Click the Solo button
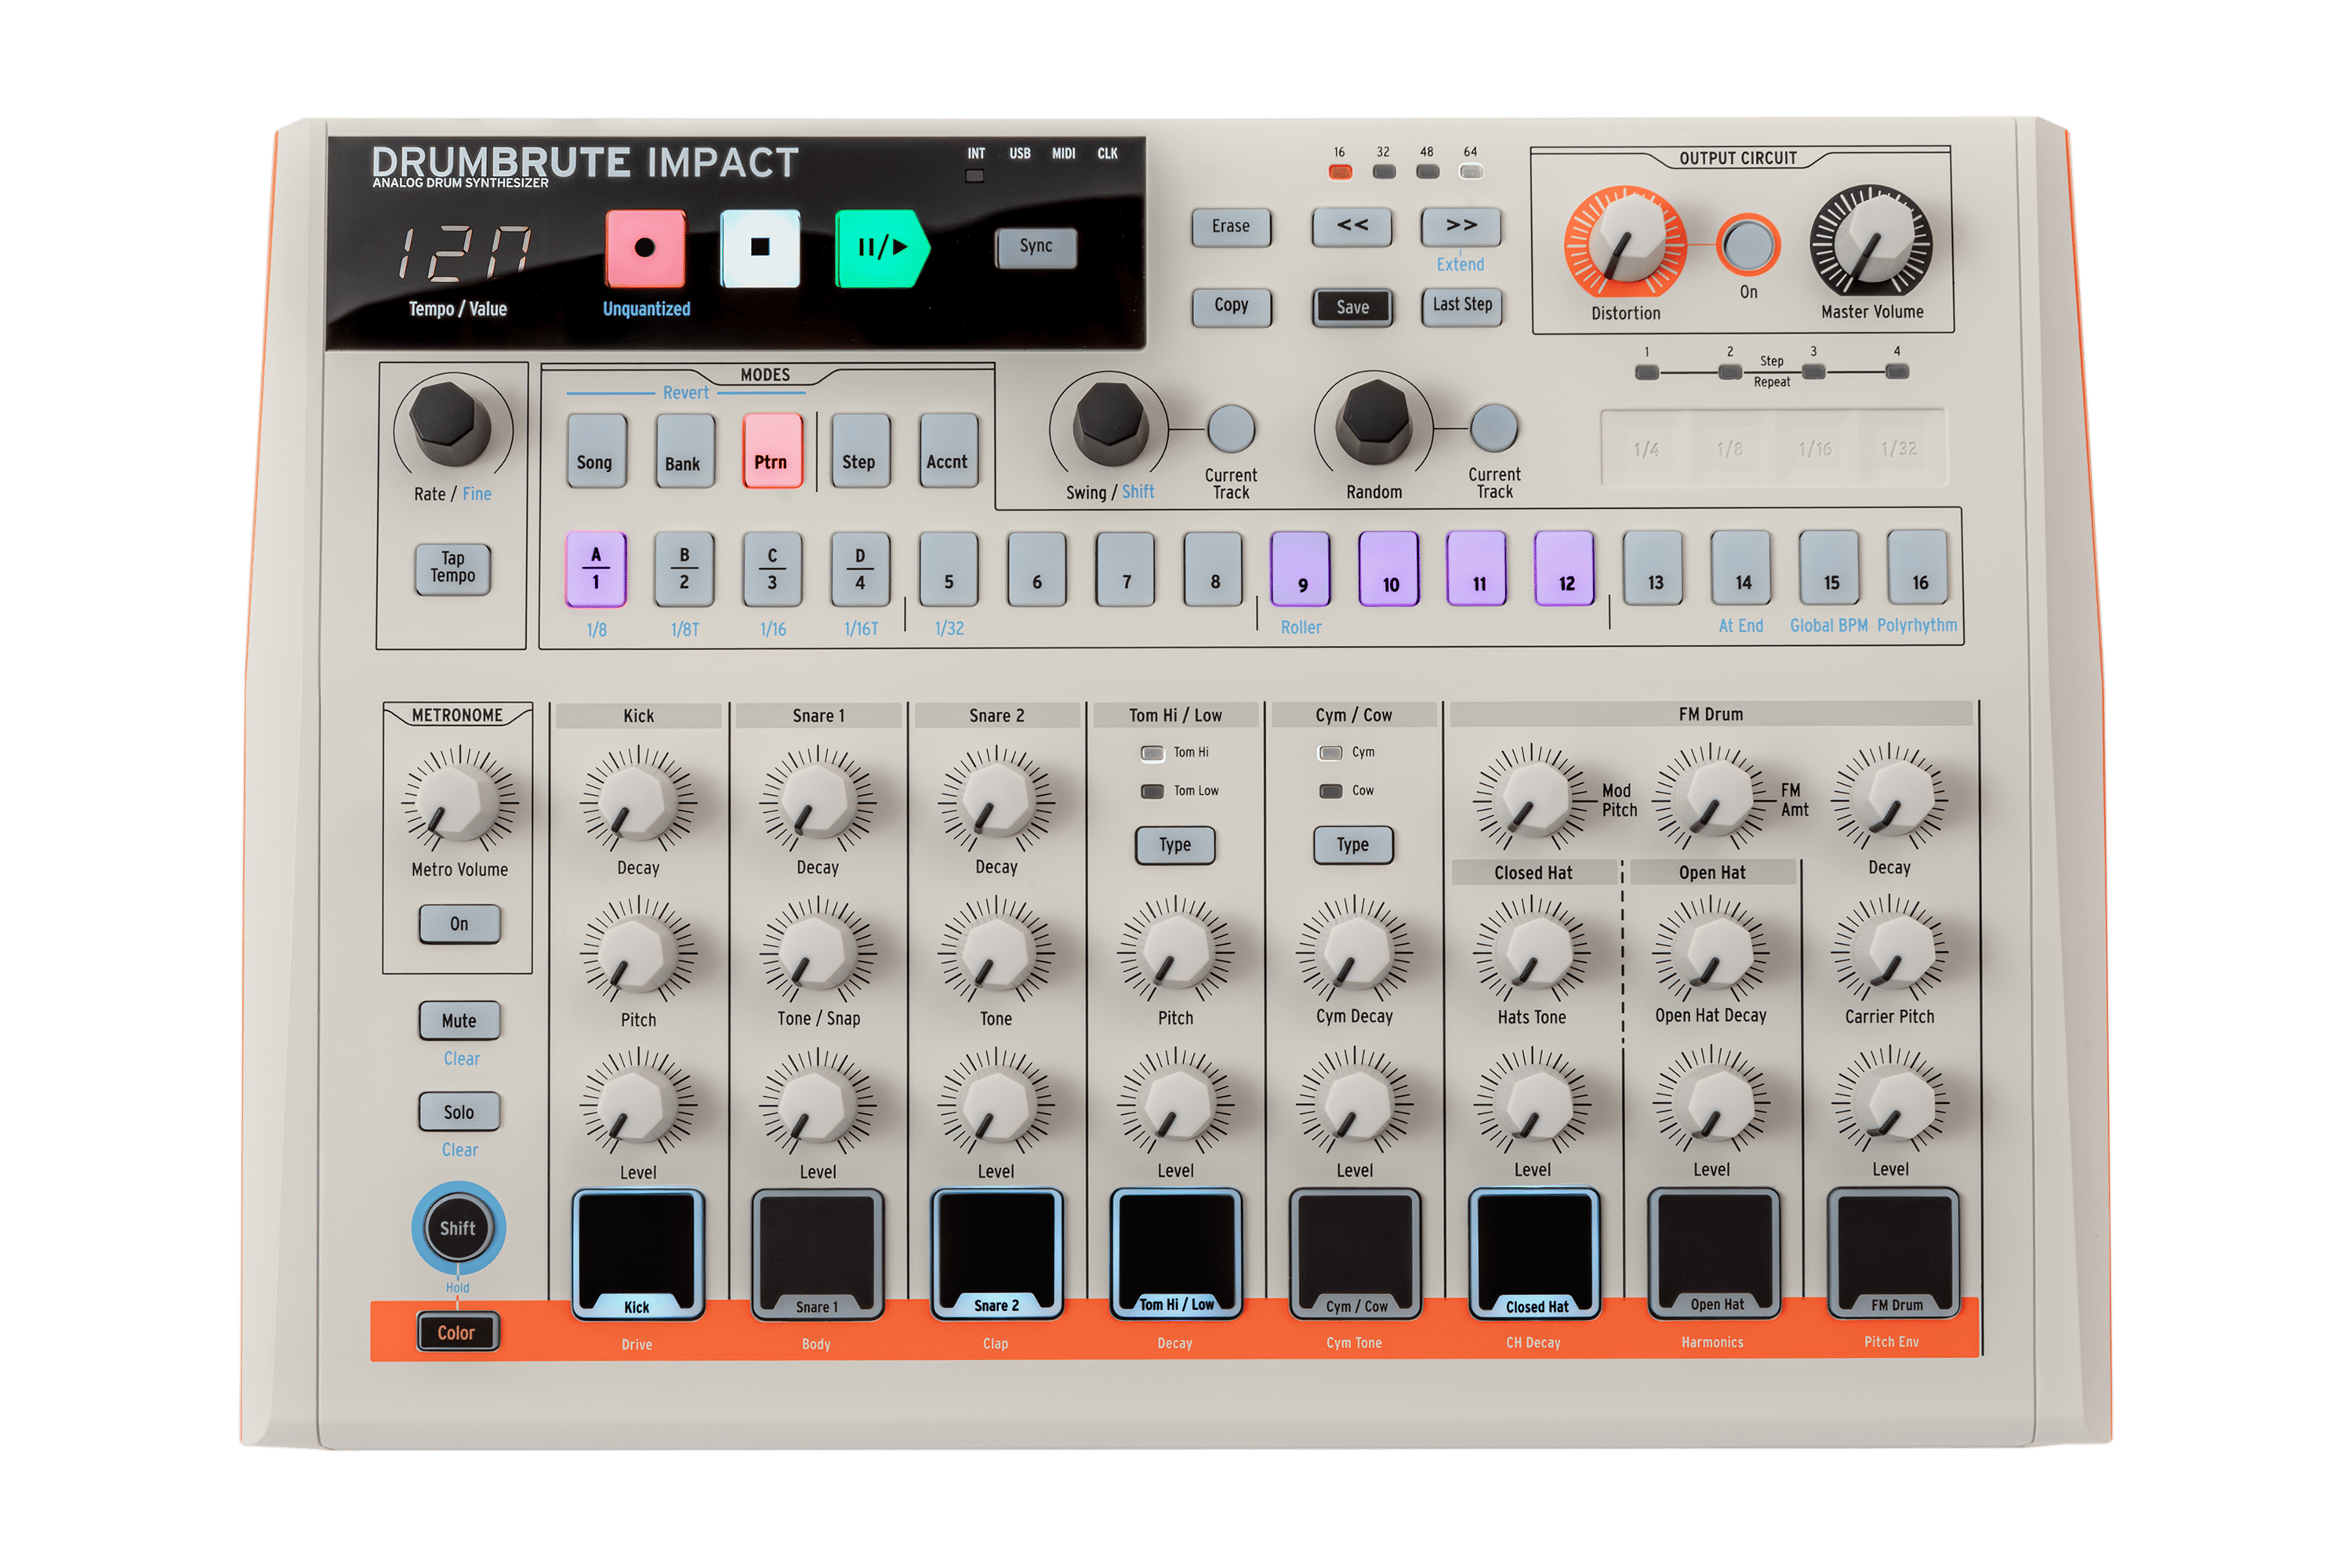Screen dimensions: 2352x1568 (459, 1112)
